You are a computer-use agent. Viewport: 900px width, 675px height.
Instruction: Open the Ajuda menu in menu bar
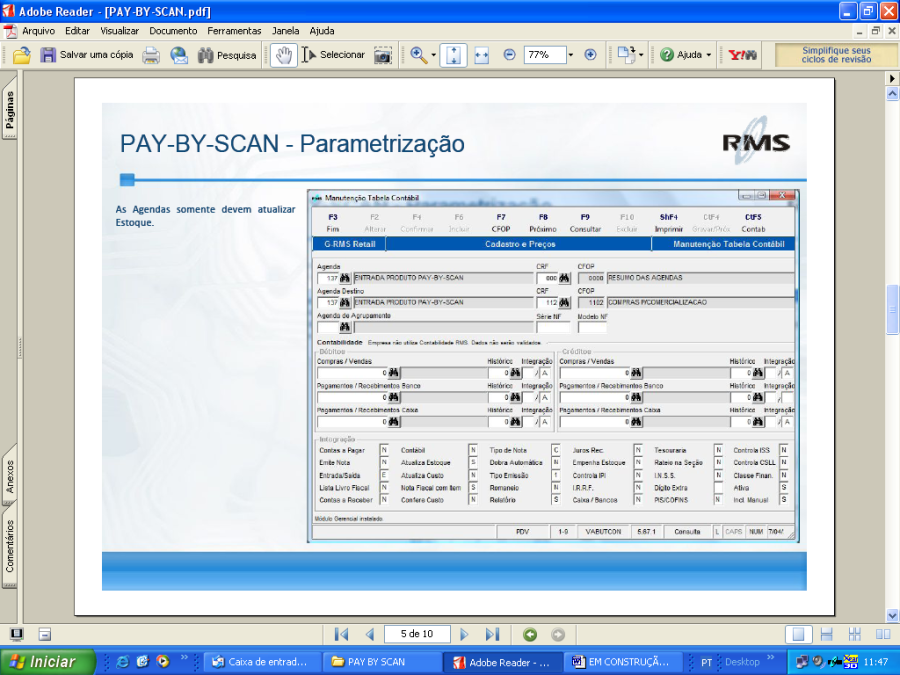coord(321,31)
